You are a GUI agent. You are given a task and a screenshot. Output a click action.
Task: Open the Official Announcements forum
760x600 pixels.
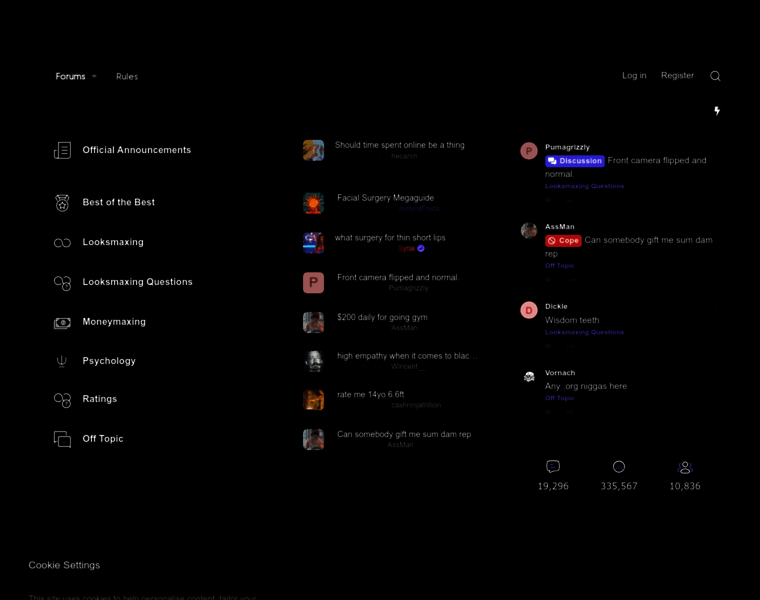click(x=137, y=150)
